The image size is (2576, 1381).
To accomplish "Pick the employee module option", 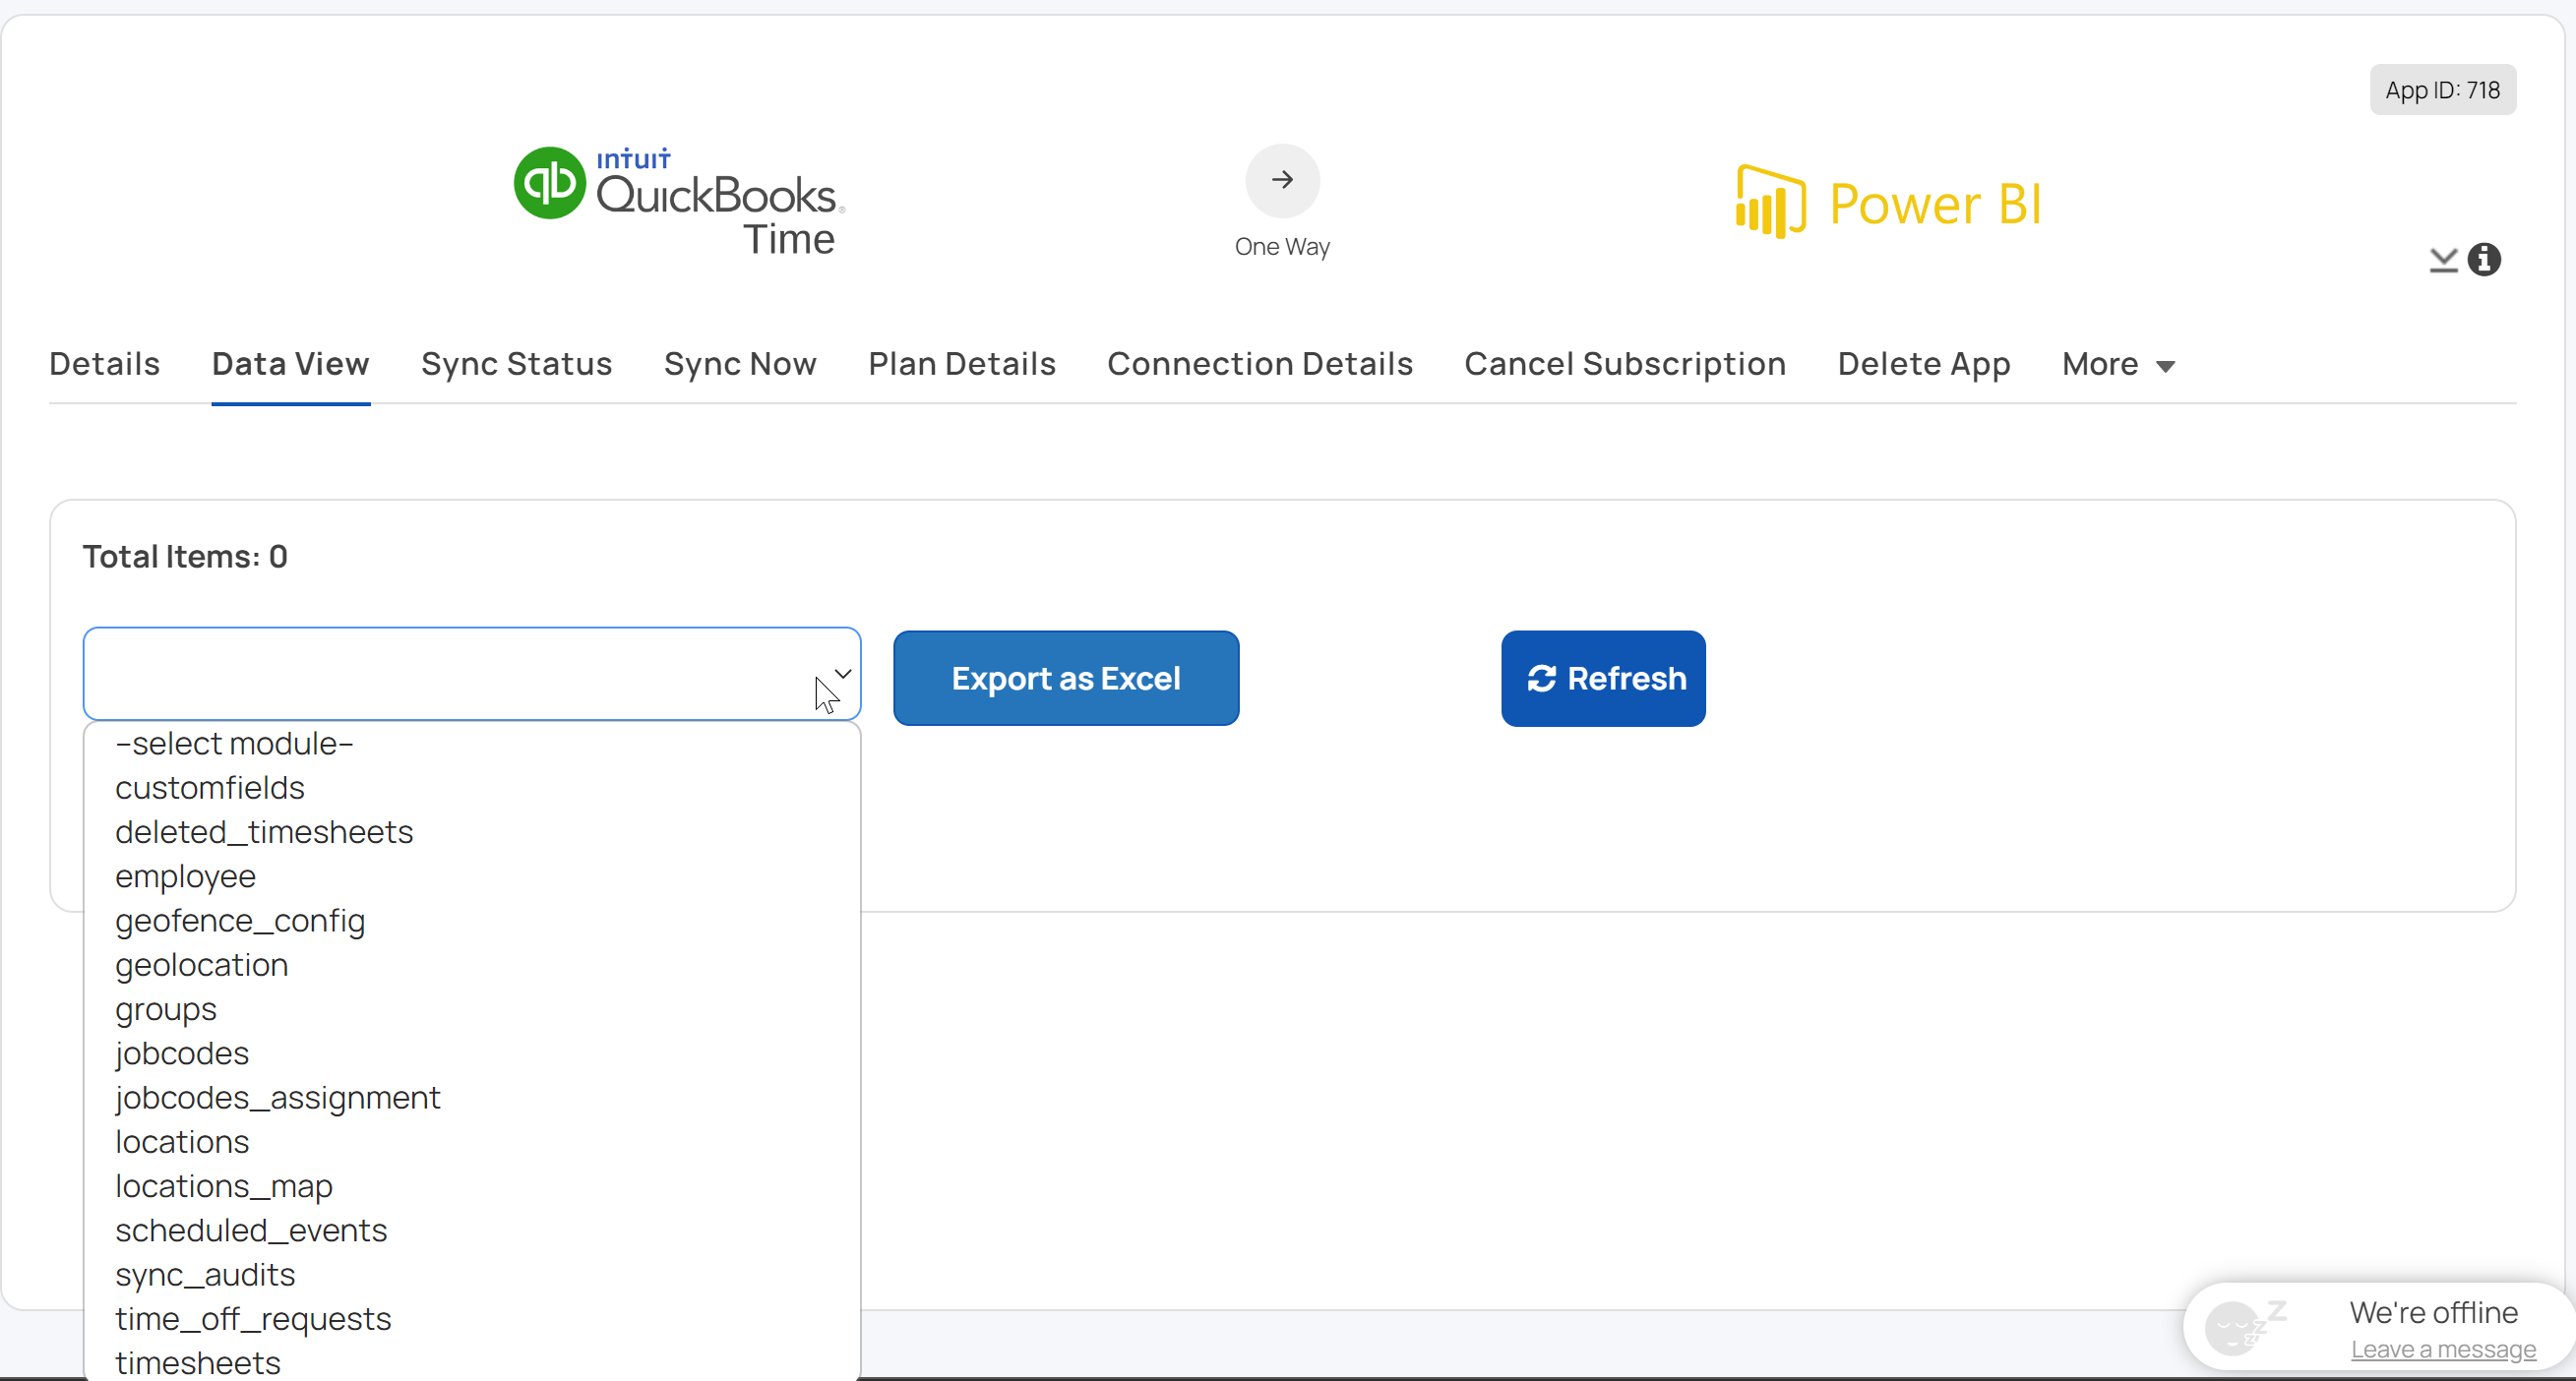I will pos(472,876).
